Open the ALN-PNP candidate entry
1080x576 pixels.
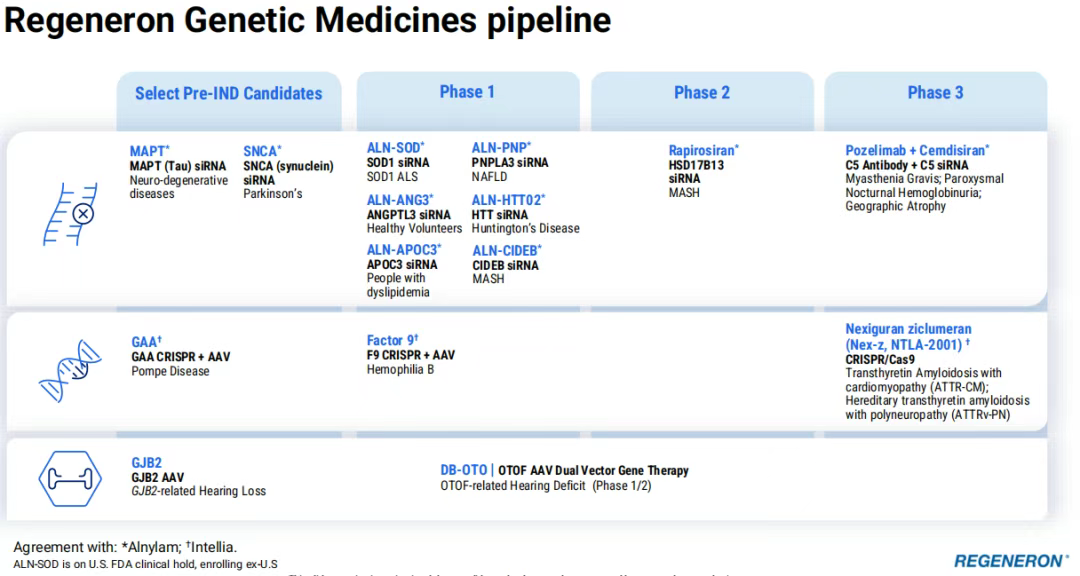pos(501,148)
